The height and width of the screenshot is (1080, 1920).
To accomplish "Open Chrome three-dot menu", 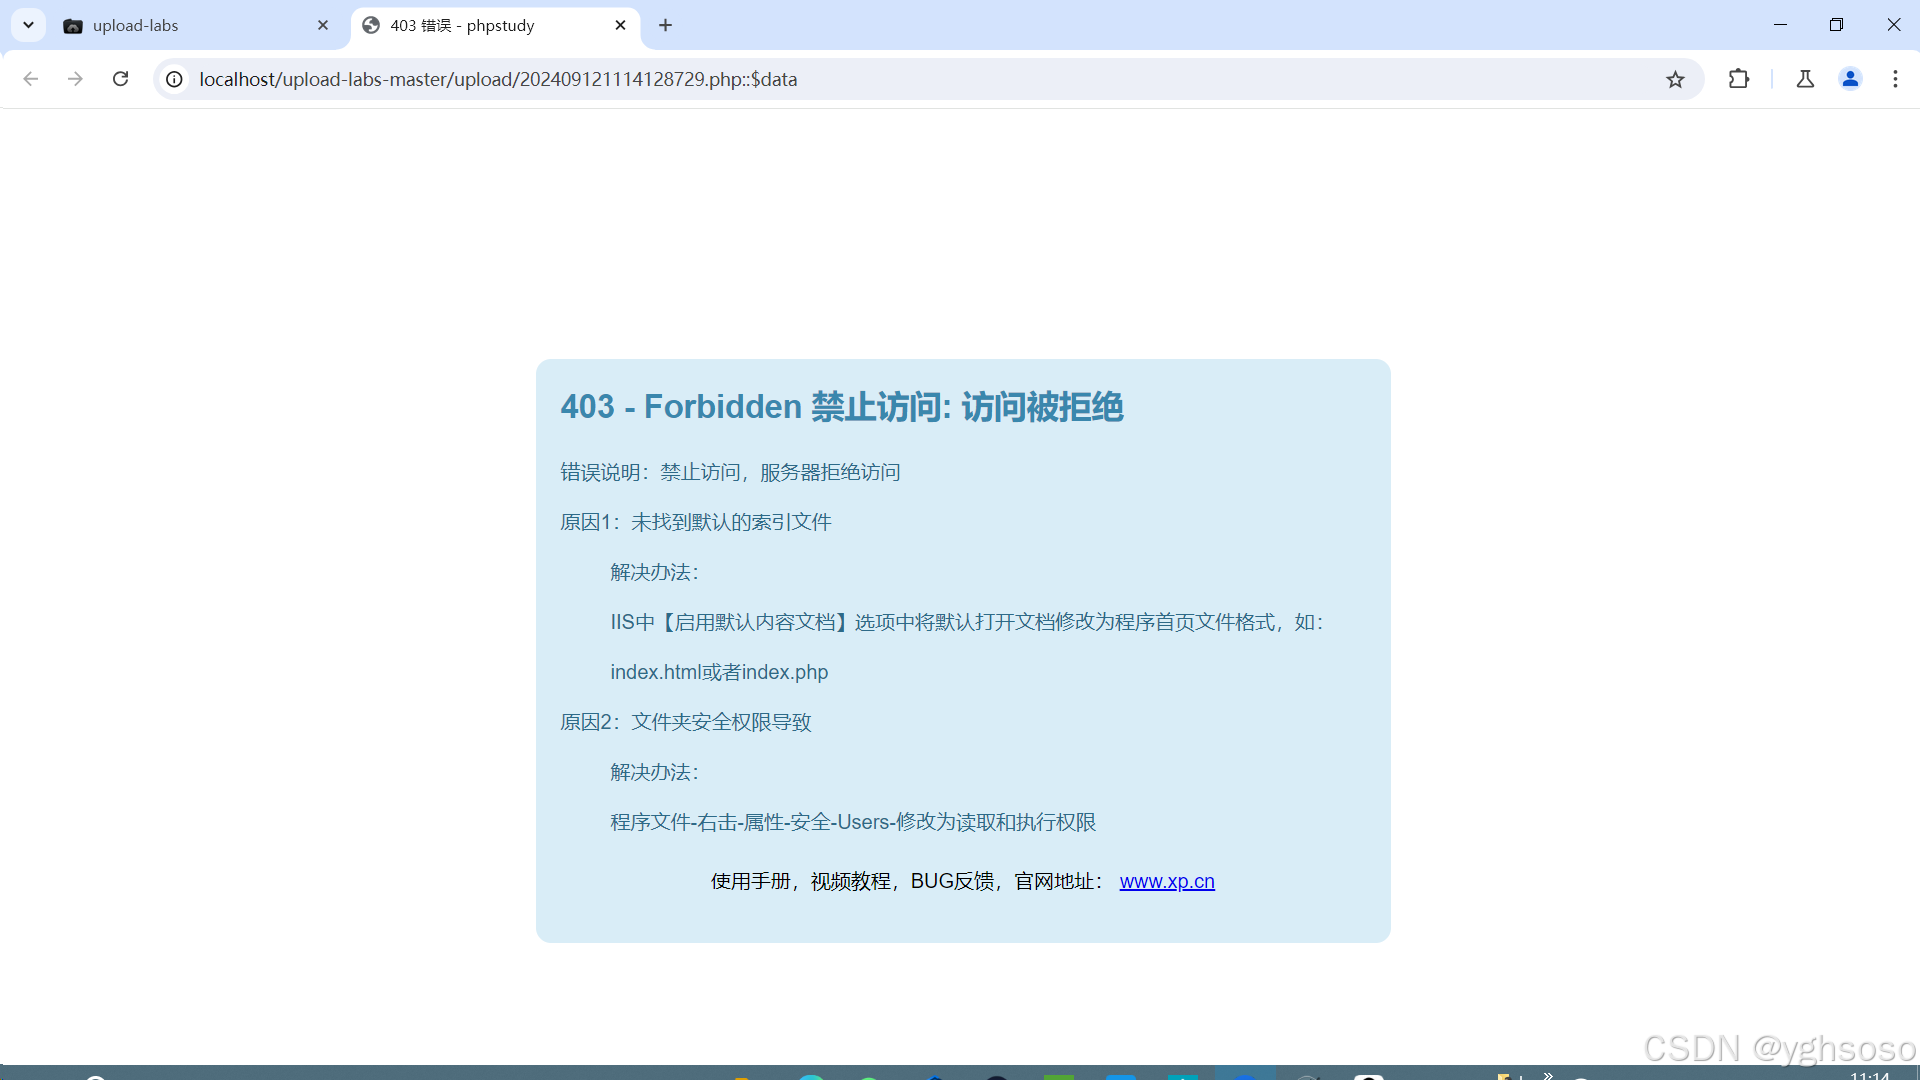I will (1895, 79).
